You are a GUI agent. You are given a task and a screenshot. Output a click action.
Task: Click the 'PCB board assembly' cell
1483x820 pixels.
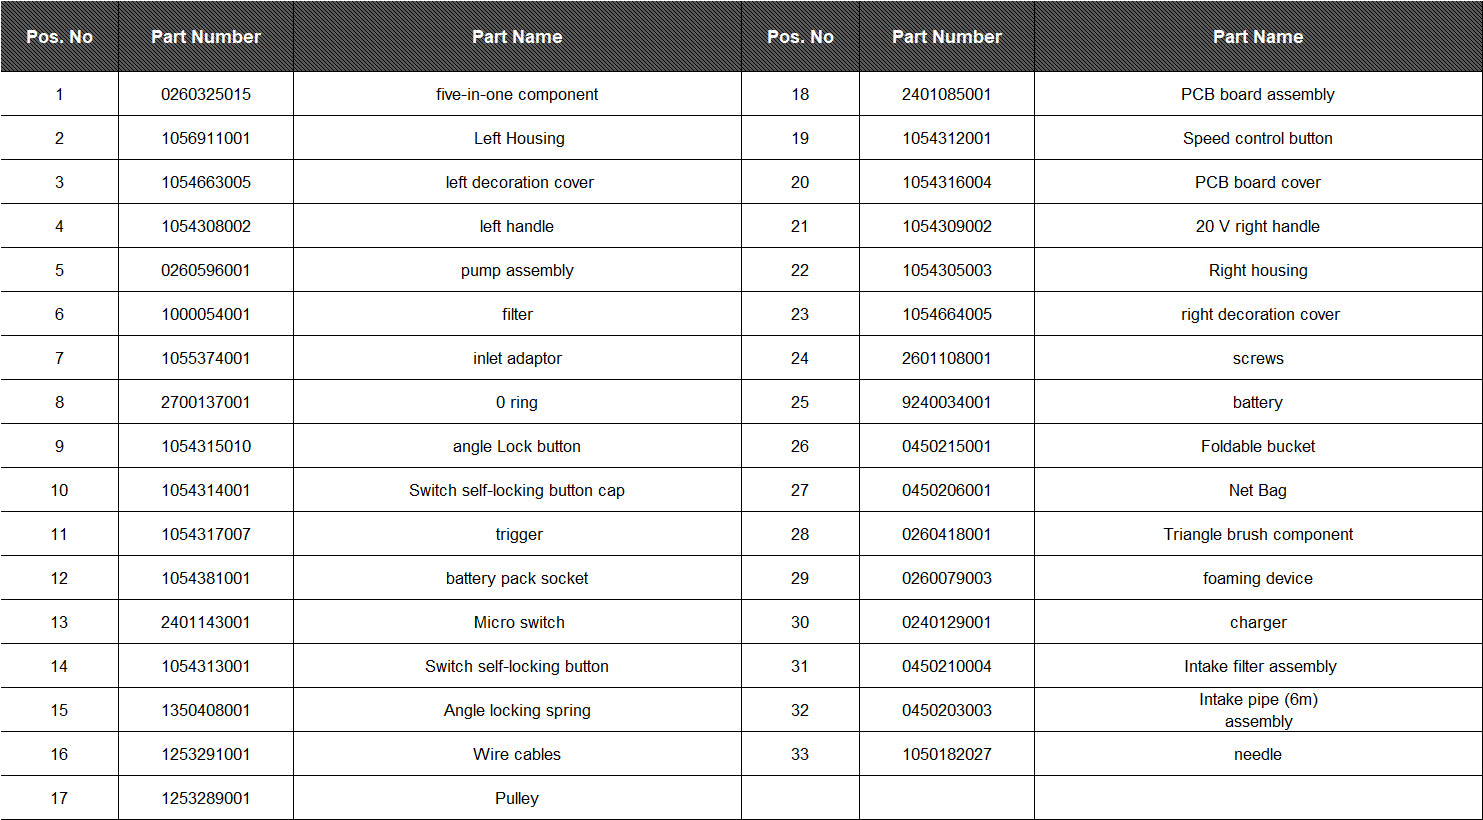[1258, 94]
